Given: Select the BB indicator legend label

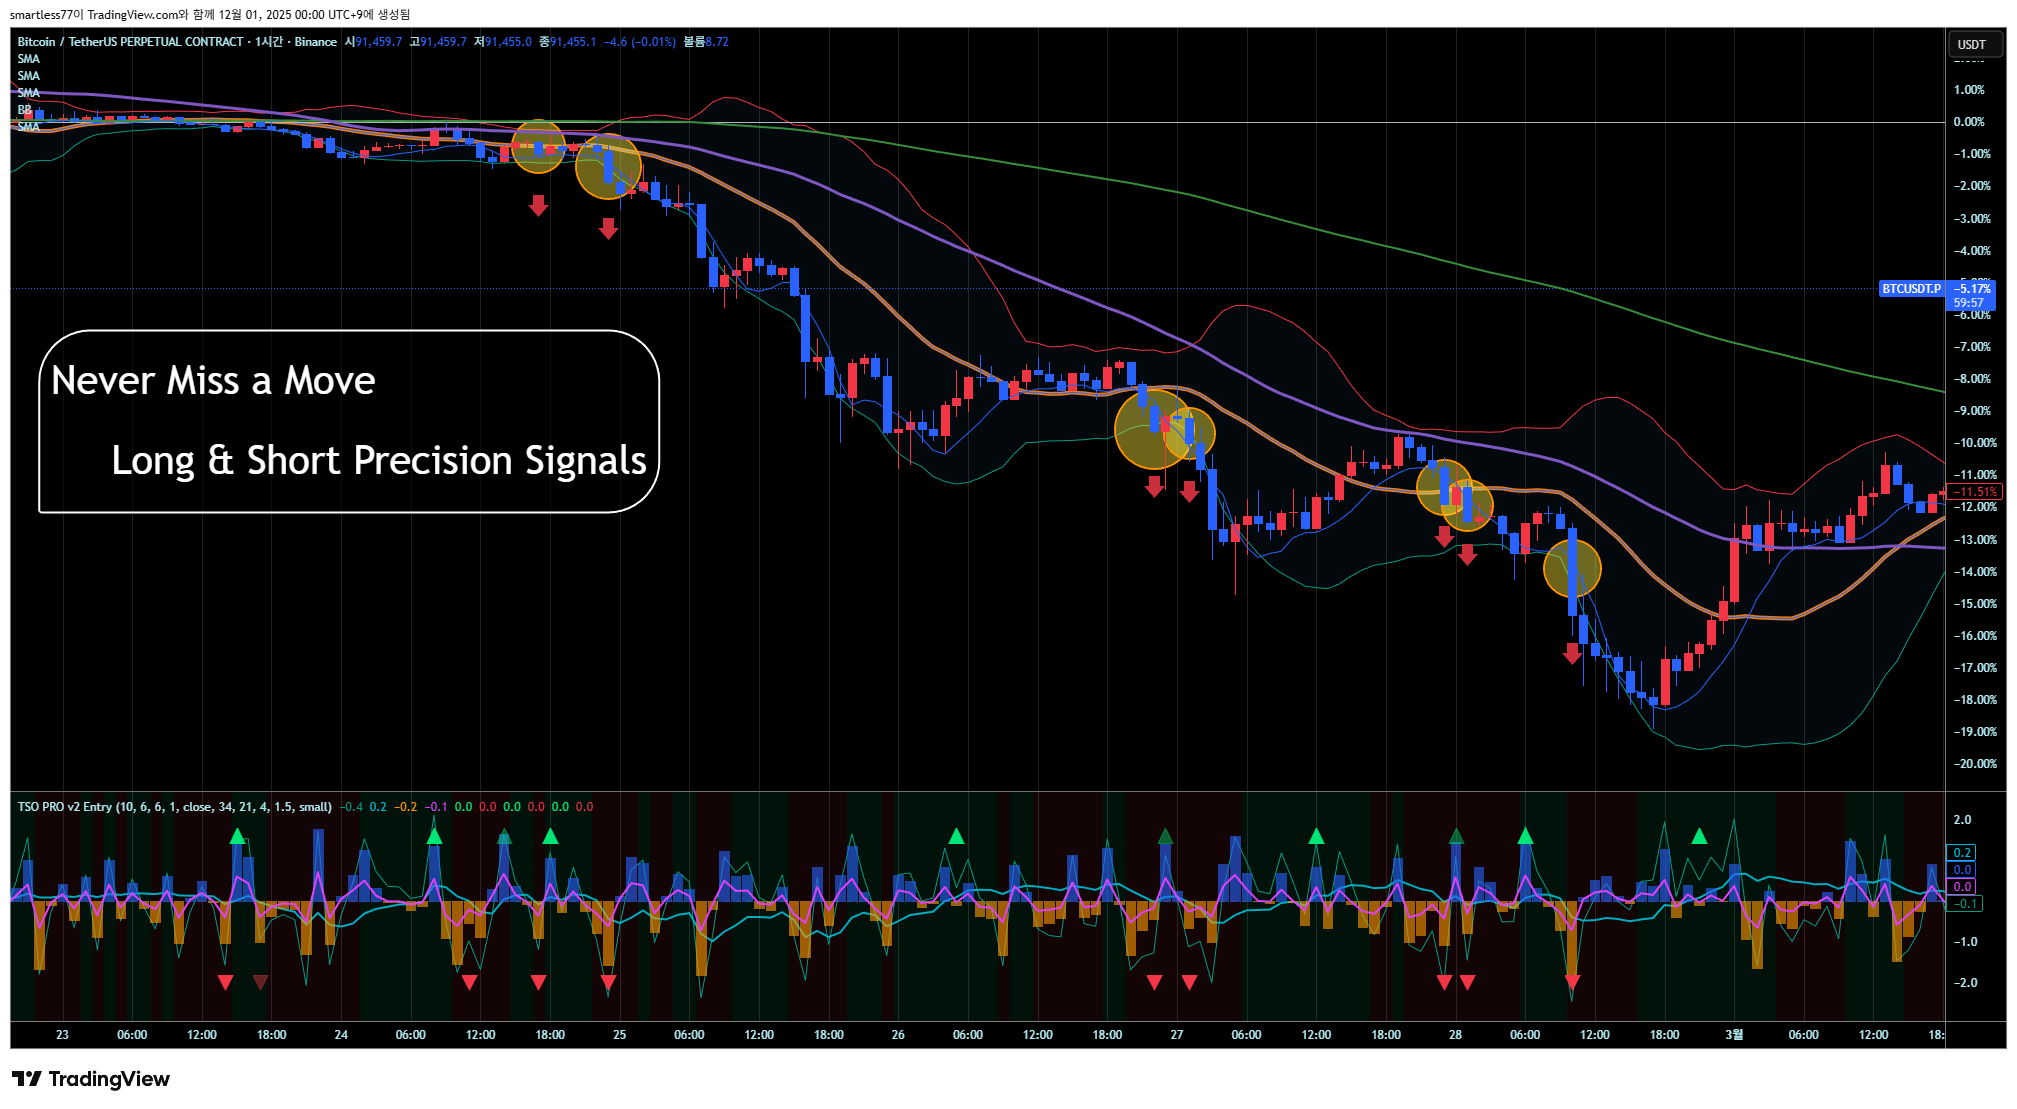Looking at the screenshot, I should click(24, 110).
